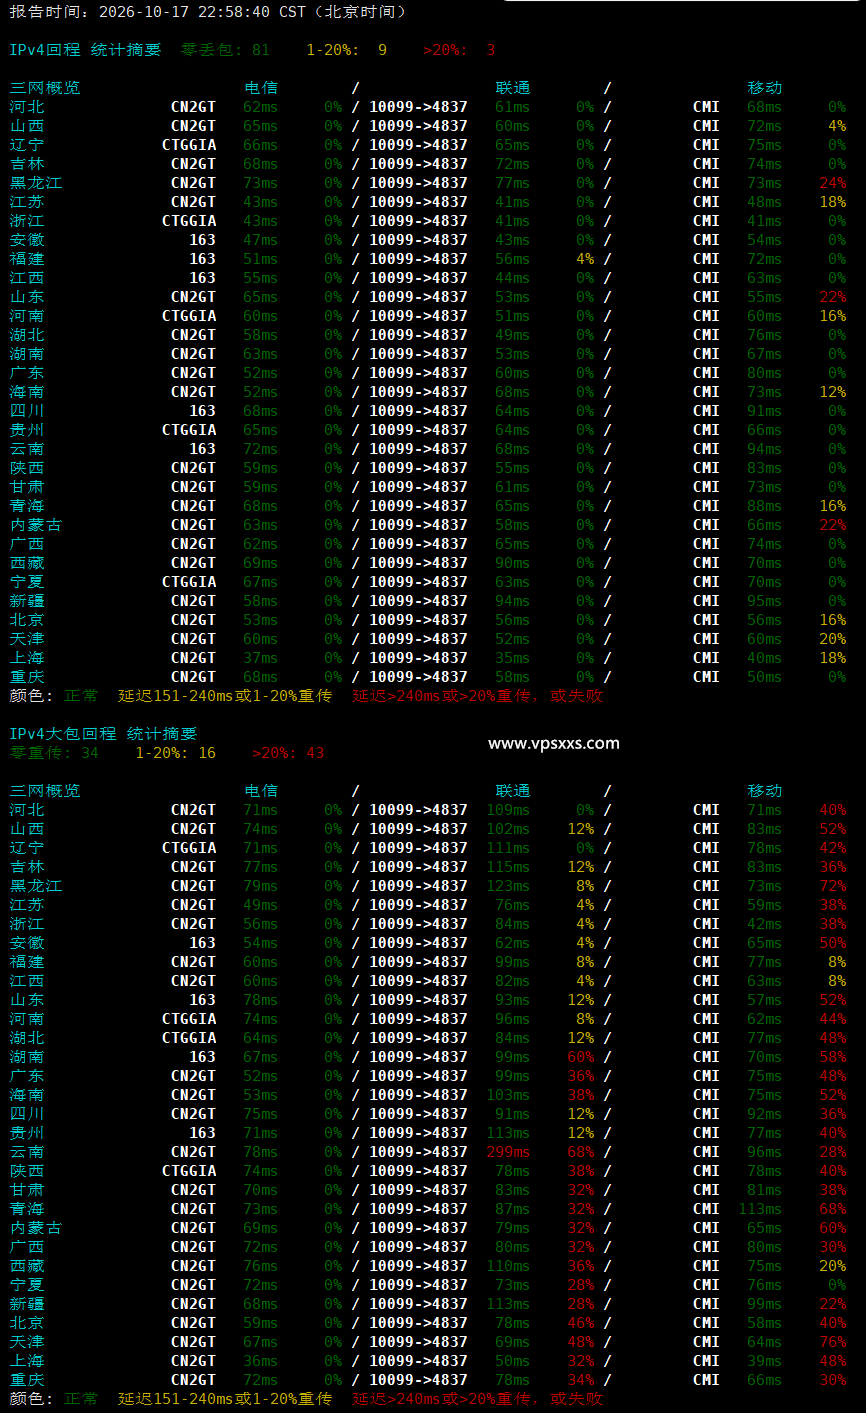
Task: Select the 37ms 电信 latency for 上海
Action: (261, 658)
